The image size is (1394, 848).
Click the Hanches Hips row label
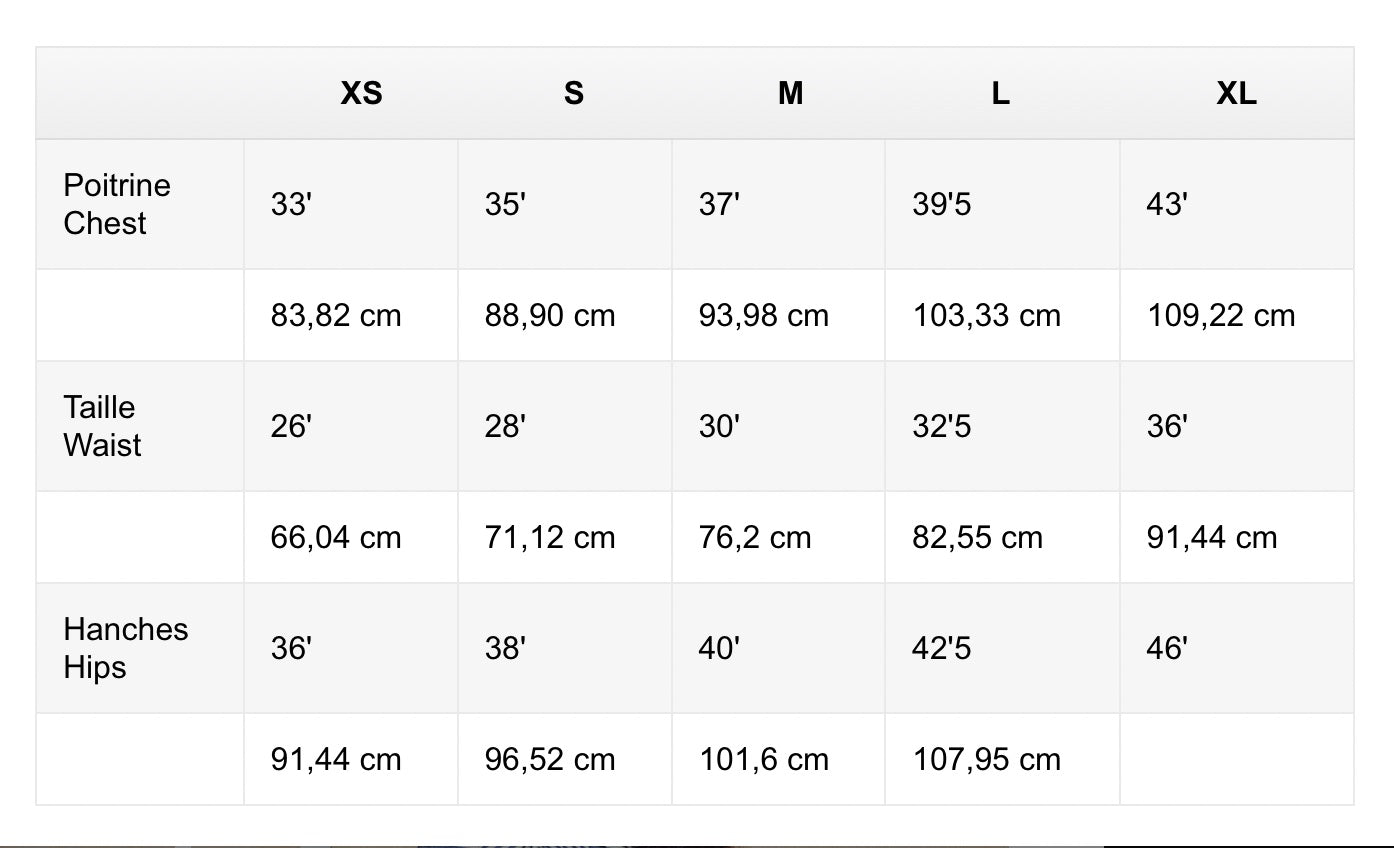point(125,648)
